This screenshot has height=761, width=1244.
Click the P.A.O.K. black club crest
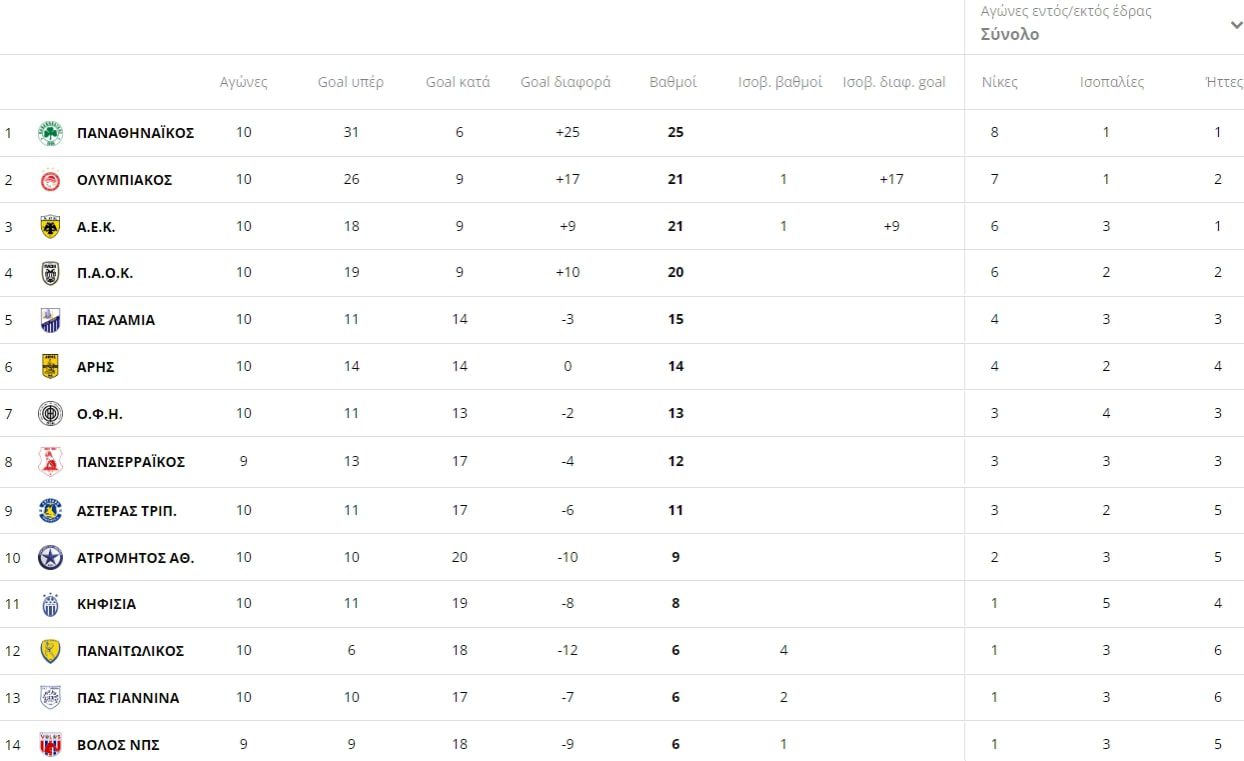click(x=50, y=273)
